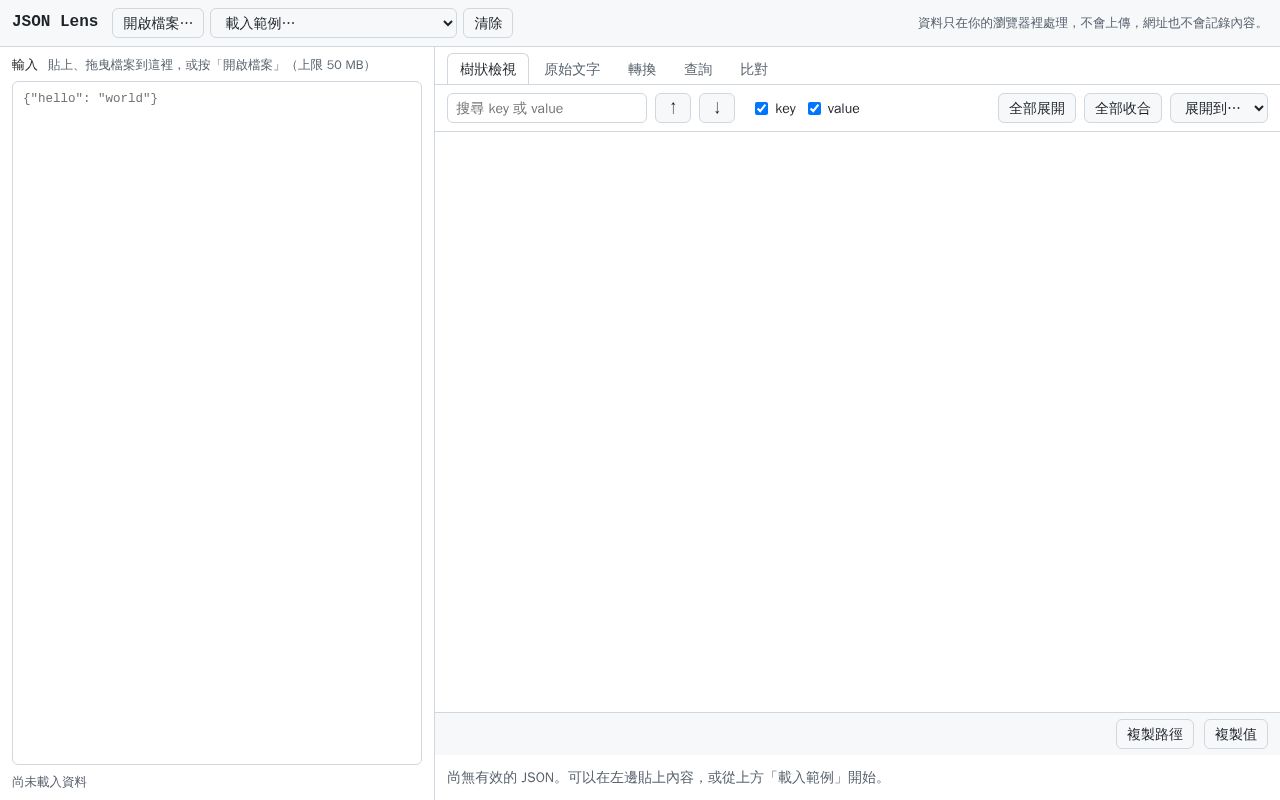
Task: Click the 輸入 label above the textarea
Action: (x=25, y=65)
